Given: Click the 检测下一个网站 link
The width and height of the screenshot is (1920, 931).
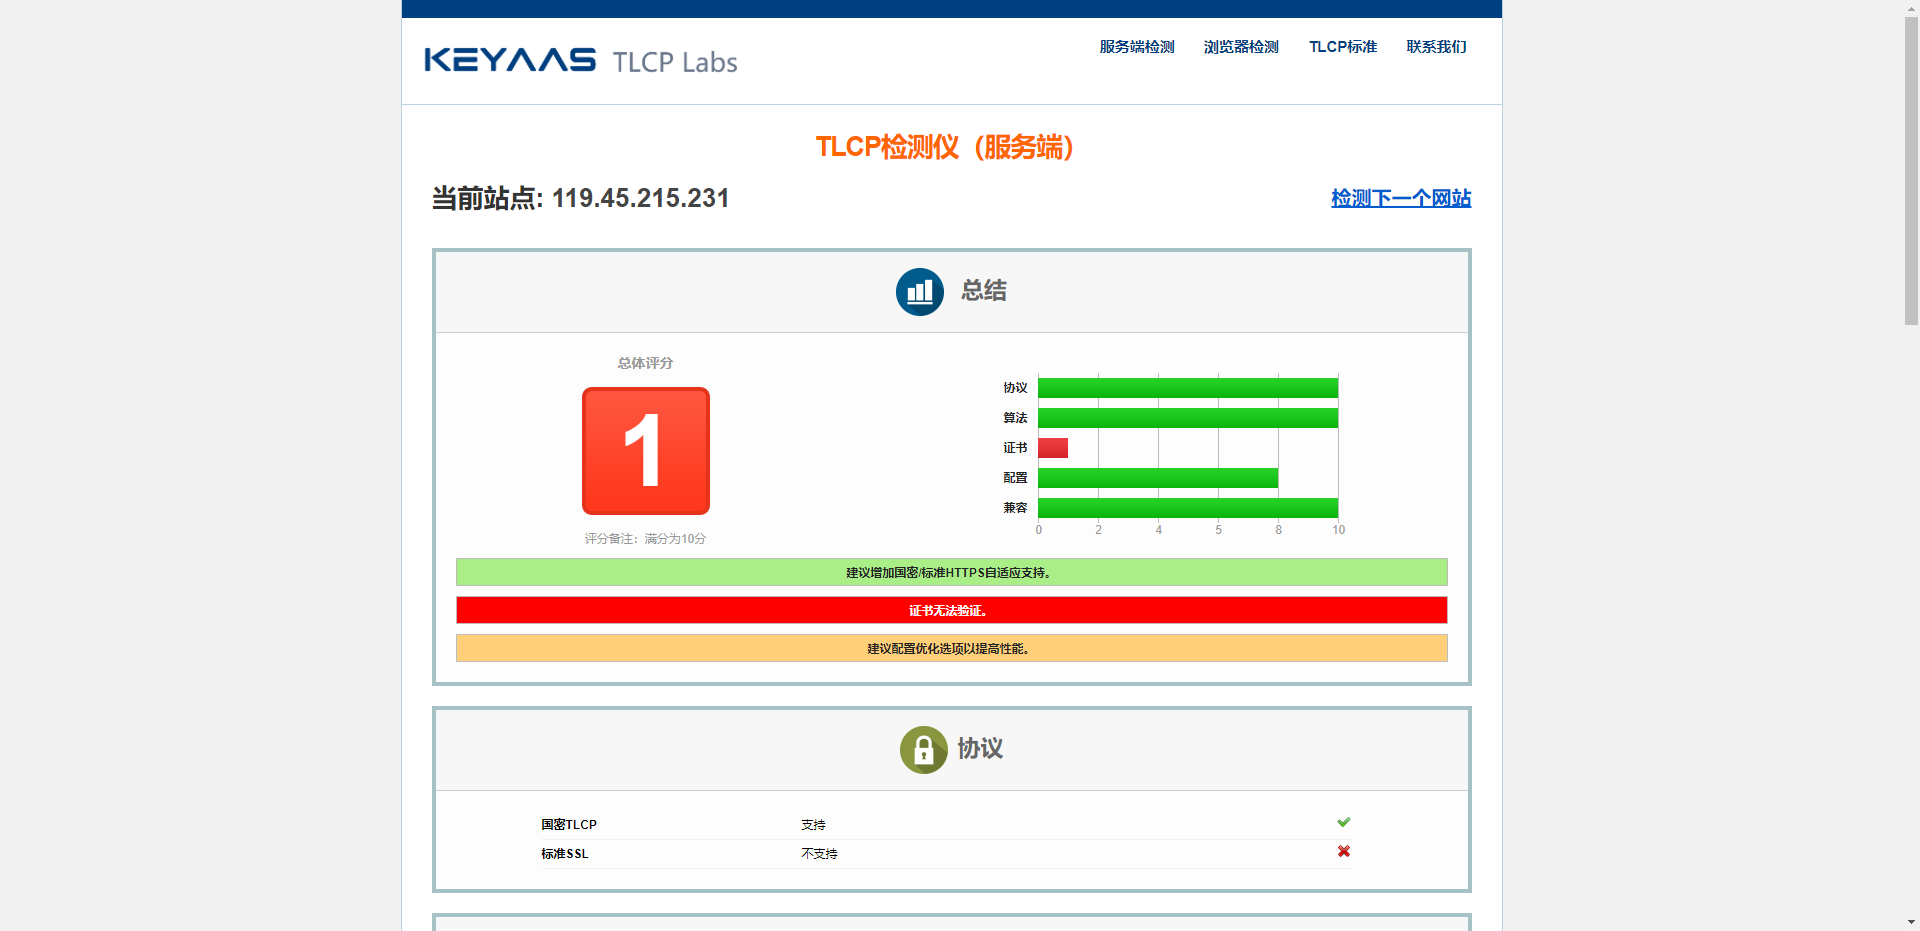Looking at the screenshot, I should 1401,198.
